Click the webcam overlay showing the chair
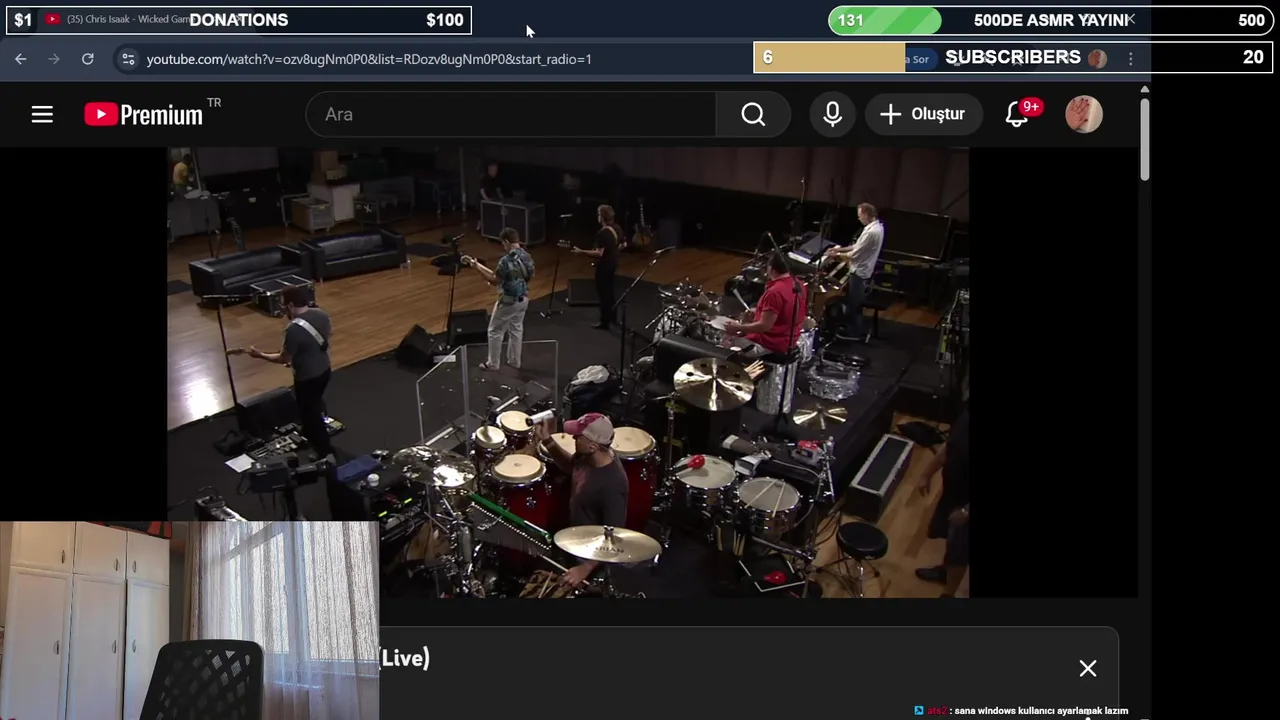This screenshot has width=1280, height=720. tap(189, 620)
